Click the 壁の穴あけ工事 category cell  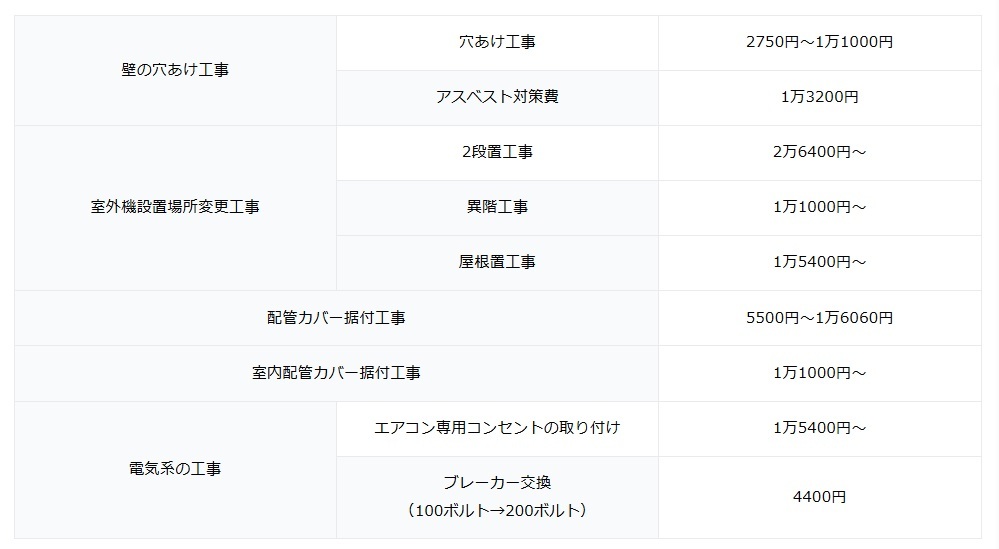(175, 70)
